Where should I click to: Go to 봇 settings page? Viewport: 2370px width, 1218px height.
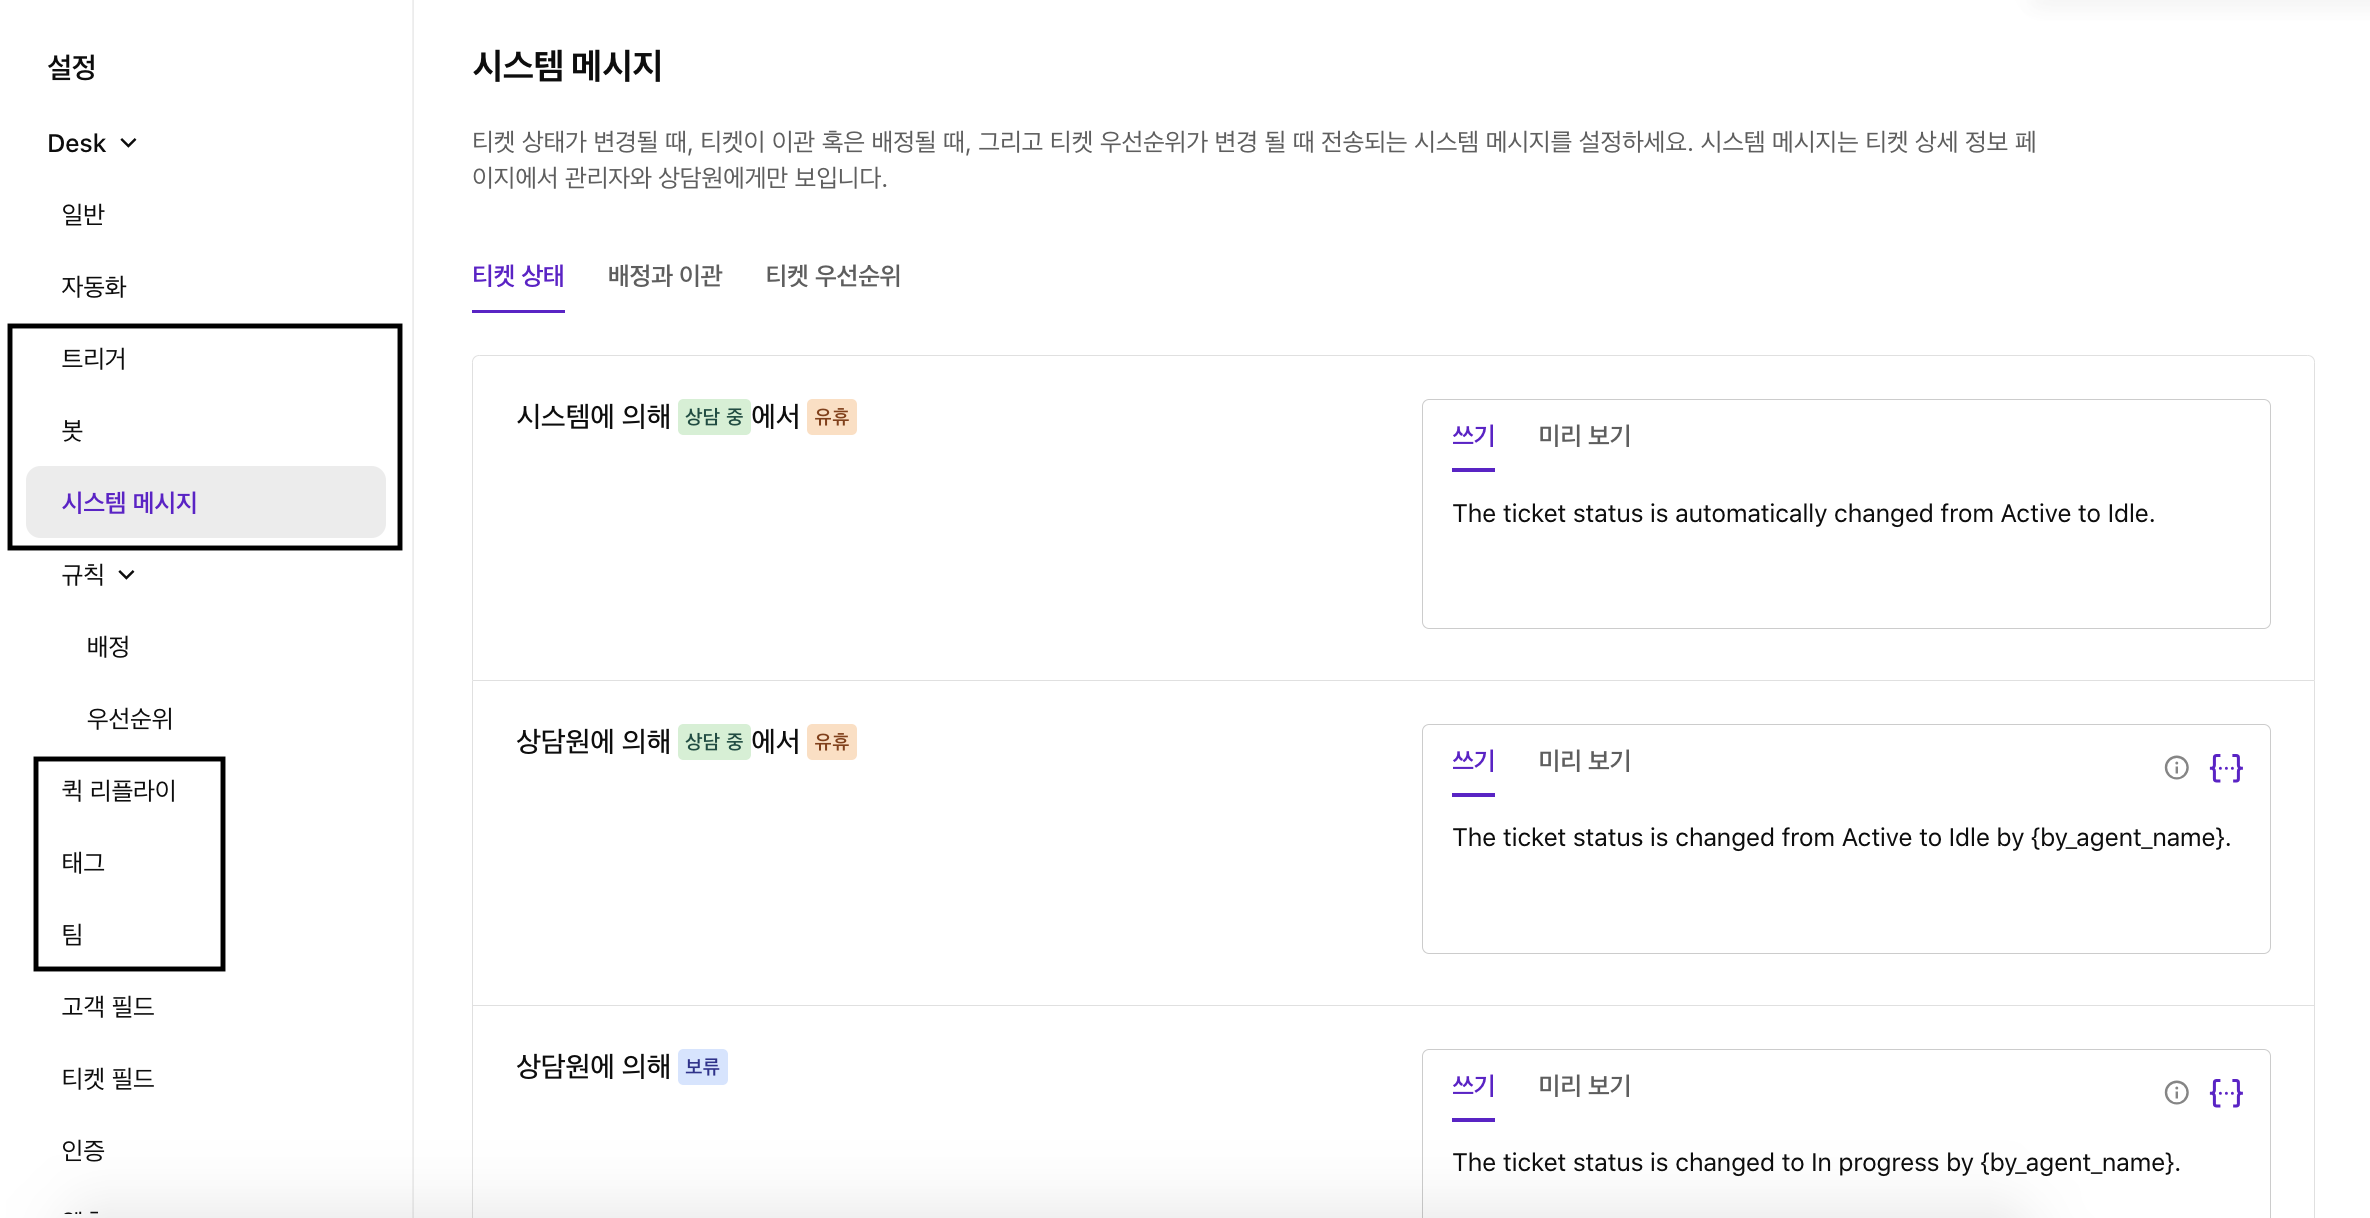tap(72, 431)
